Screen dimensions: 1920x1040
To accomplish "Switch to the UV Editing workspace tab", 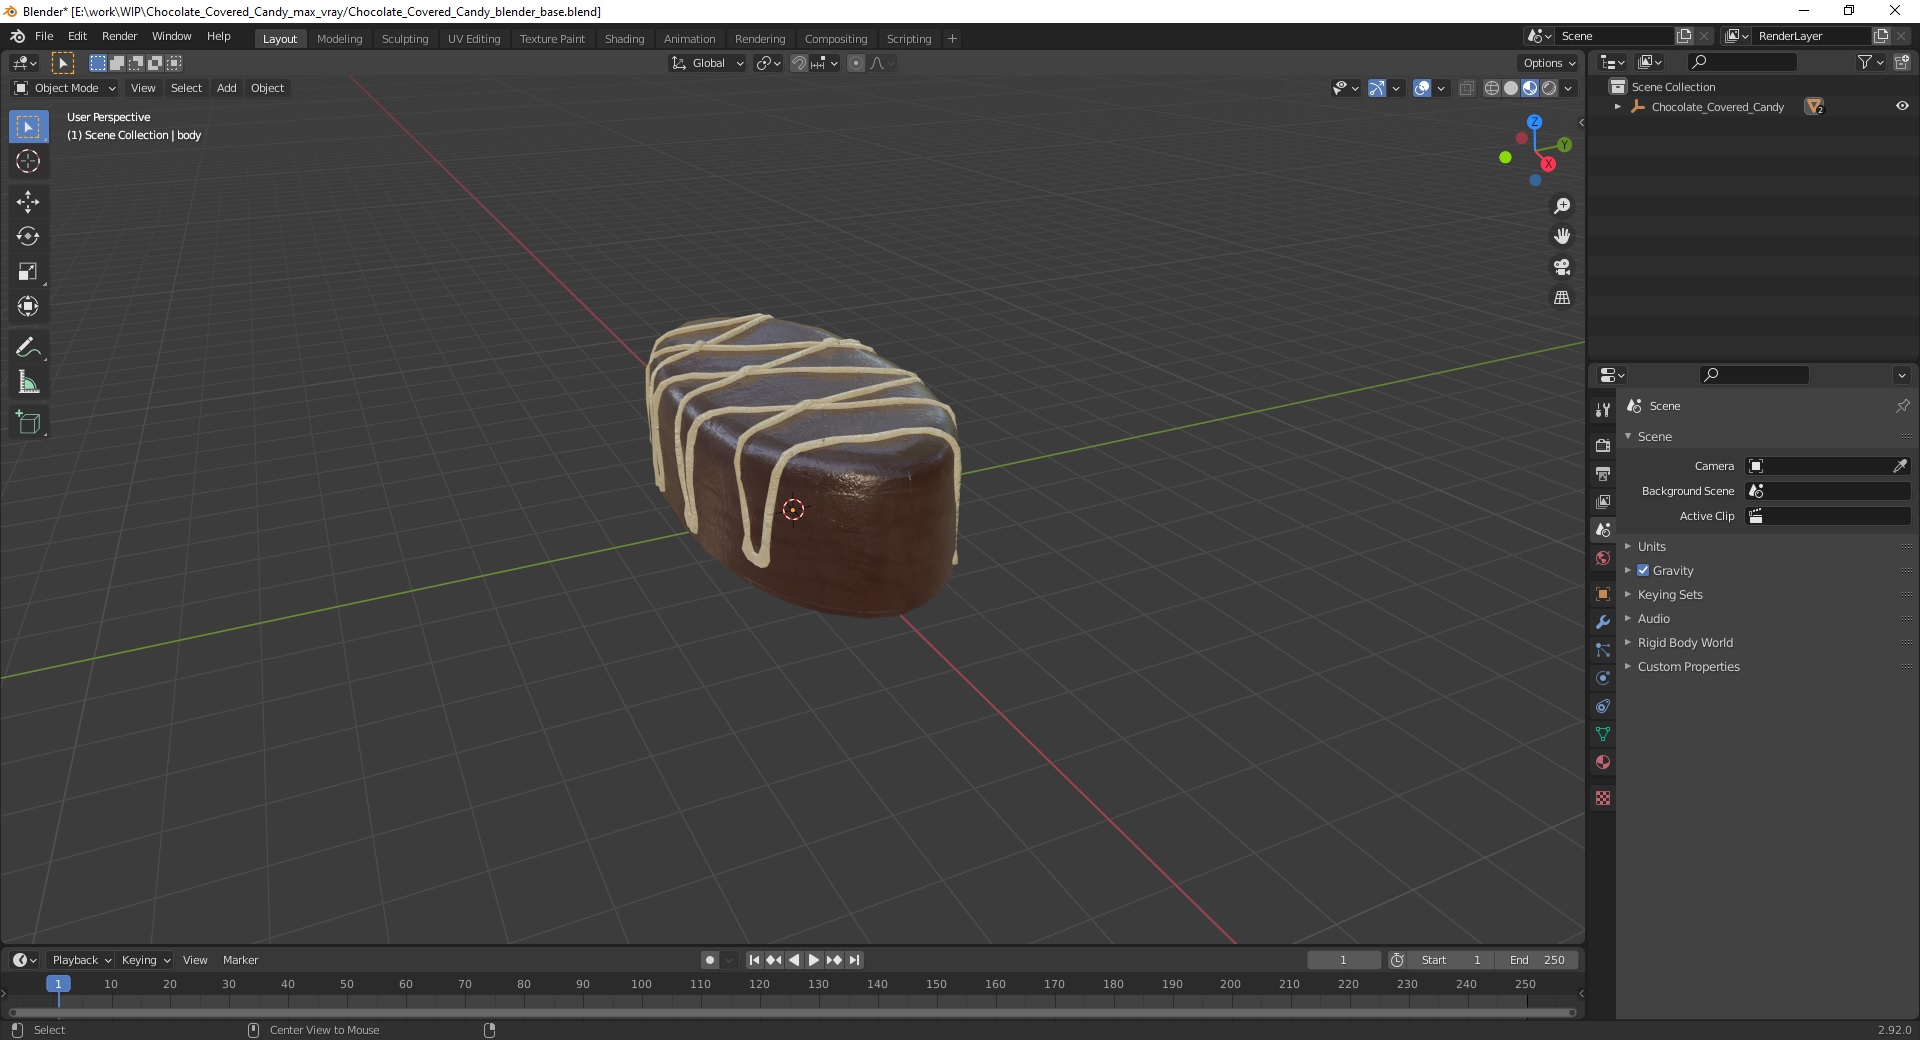I will click(x=474, y=38).
